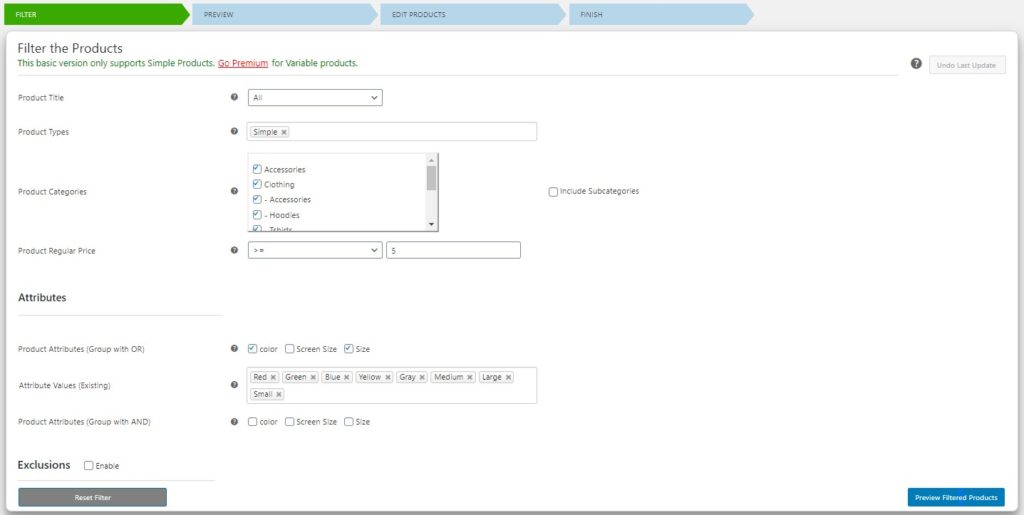Screen dimensions: 1024x515
Task: Click help icon for Attributes Group with OR
Action: tap(234, 349)
